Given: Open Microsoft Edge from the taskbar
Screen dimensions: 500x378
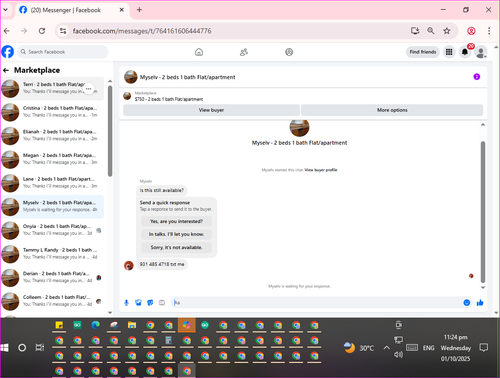Looking at the screenshot, I should (x=95, y=325).
